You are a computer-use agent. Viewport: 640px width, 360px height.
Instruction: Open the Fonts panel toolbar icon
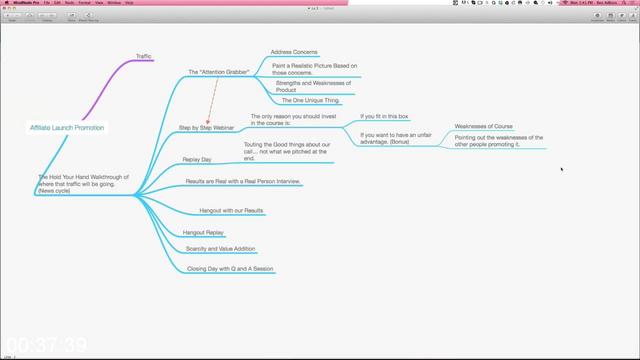point(633,16)
